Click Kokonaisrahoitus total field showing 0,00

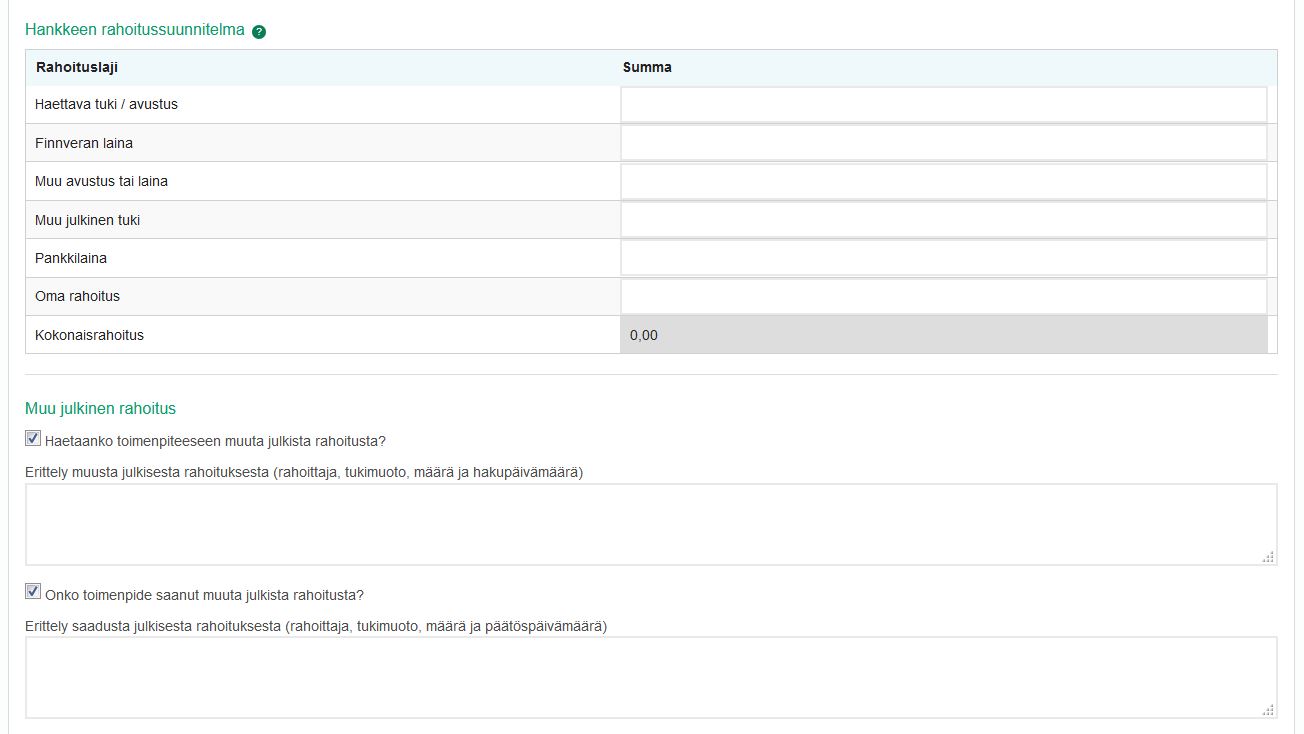tap(944, 335)
